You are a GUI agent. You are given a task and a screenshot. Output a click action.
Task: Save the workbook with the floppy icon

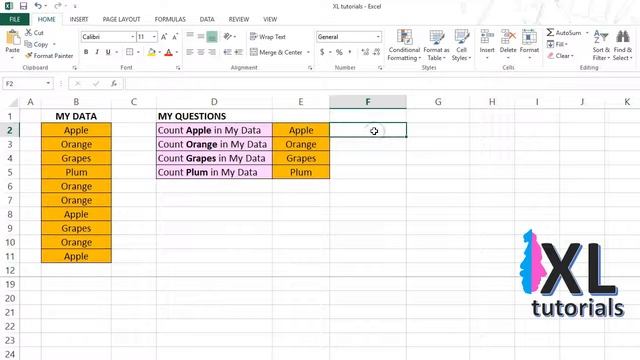point(23,6)
